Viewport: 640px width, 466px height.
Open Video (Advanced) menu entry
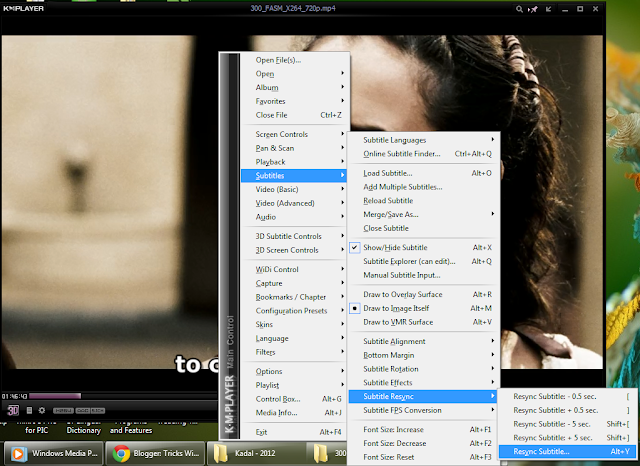pos(294,203)
